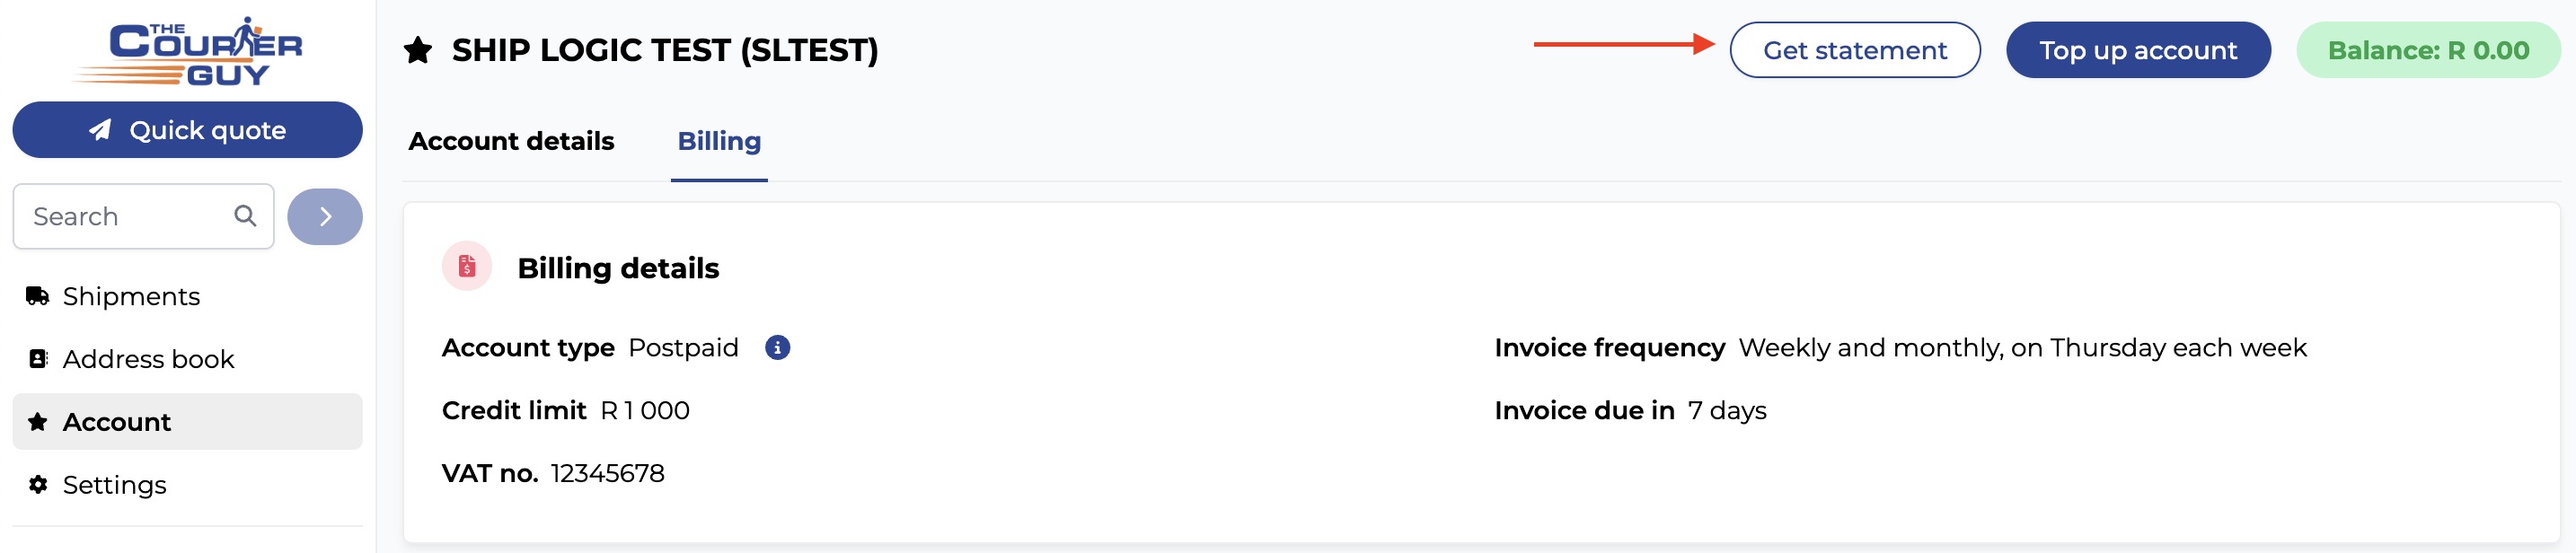This screenshot has width=2576, height=553.
Task: Click the Account type info icon
Action: click(777, 347)
